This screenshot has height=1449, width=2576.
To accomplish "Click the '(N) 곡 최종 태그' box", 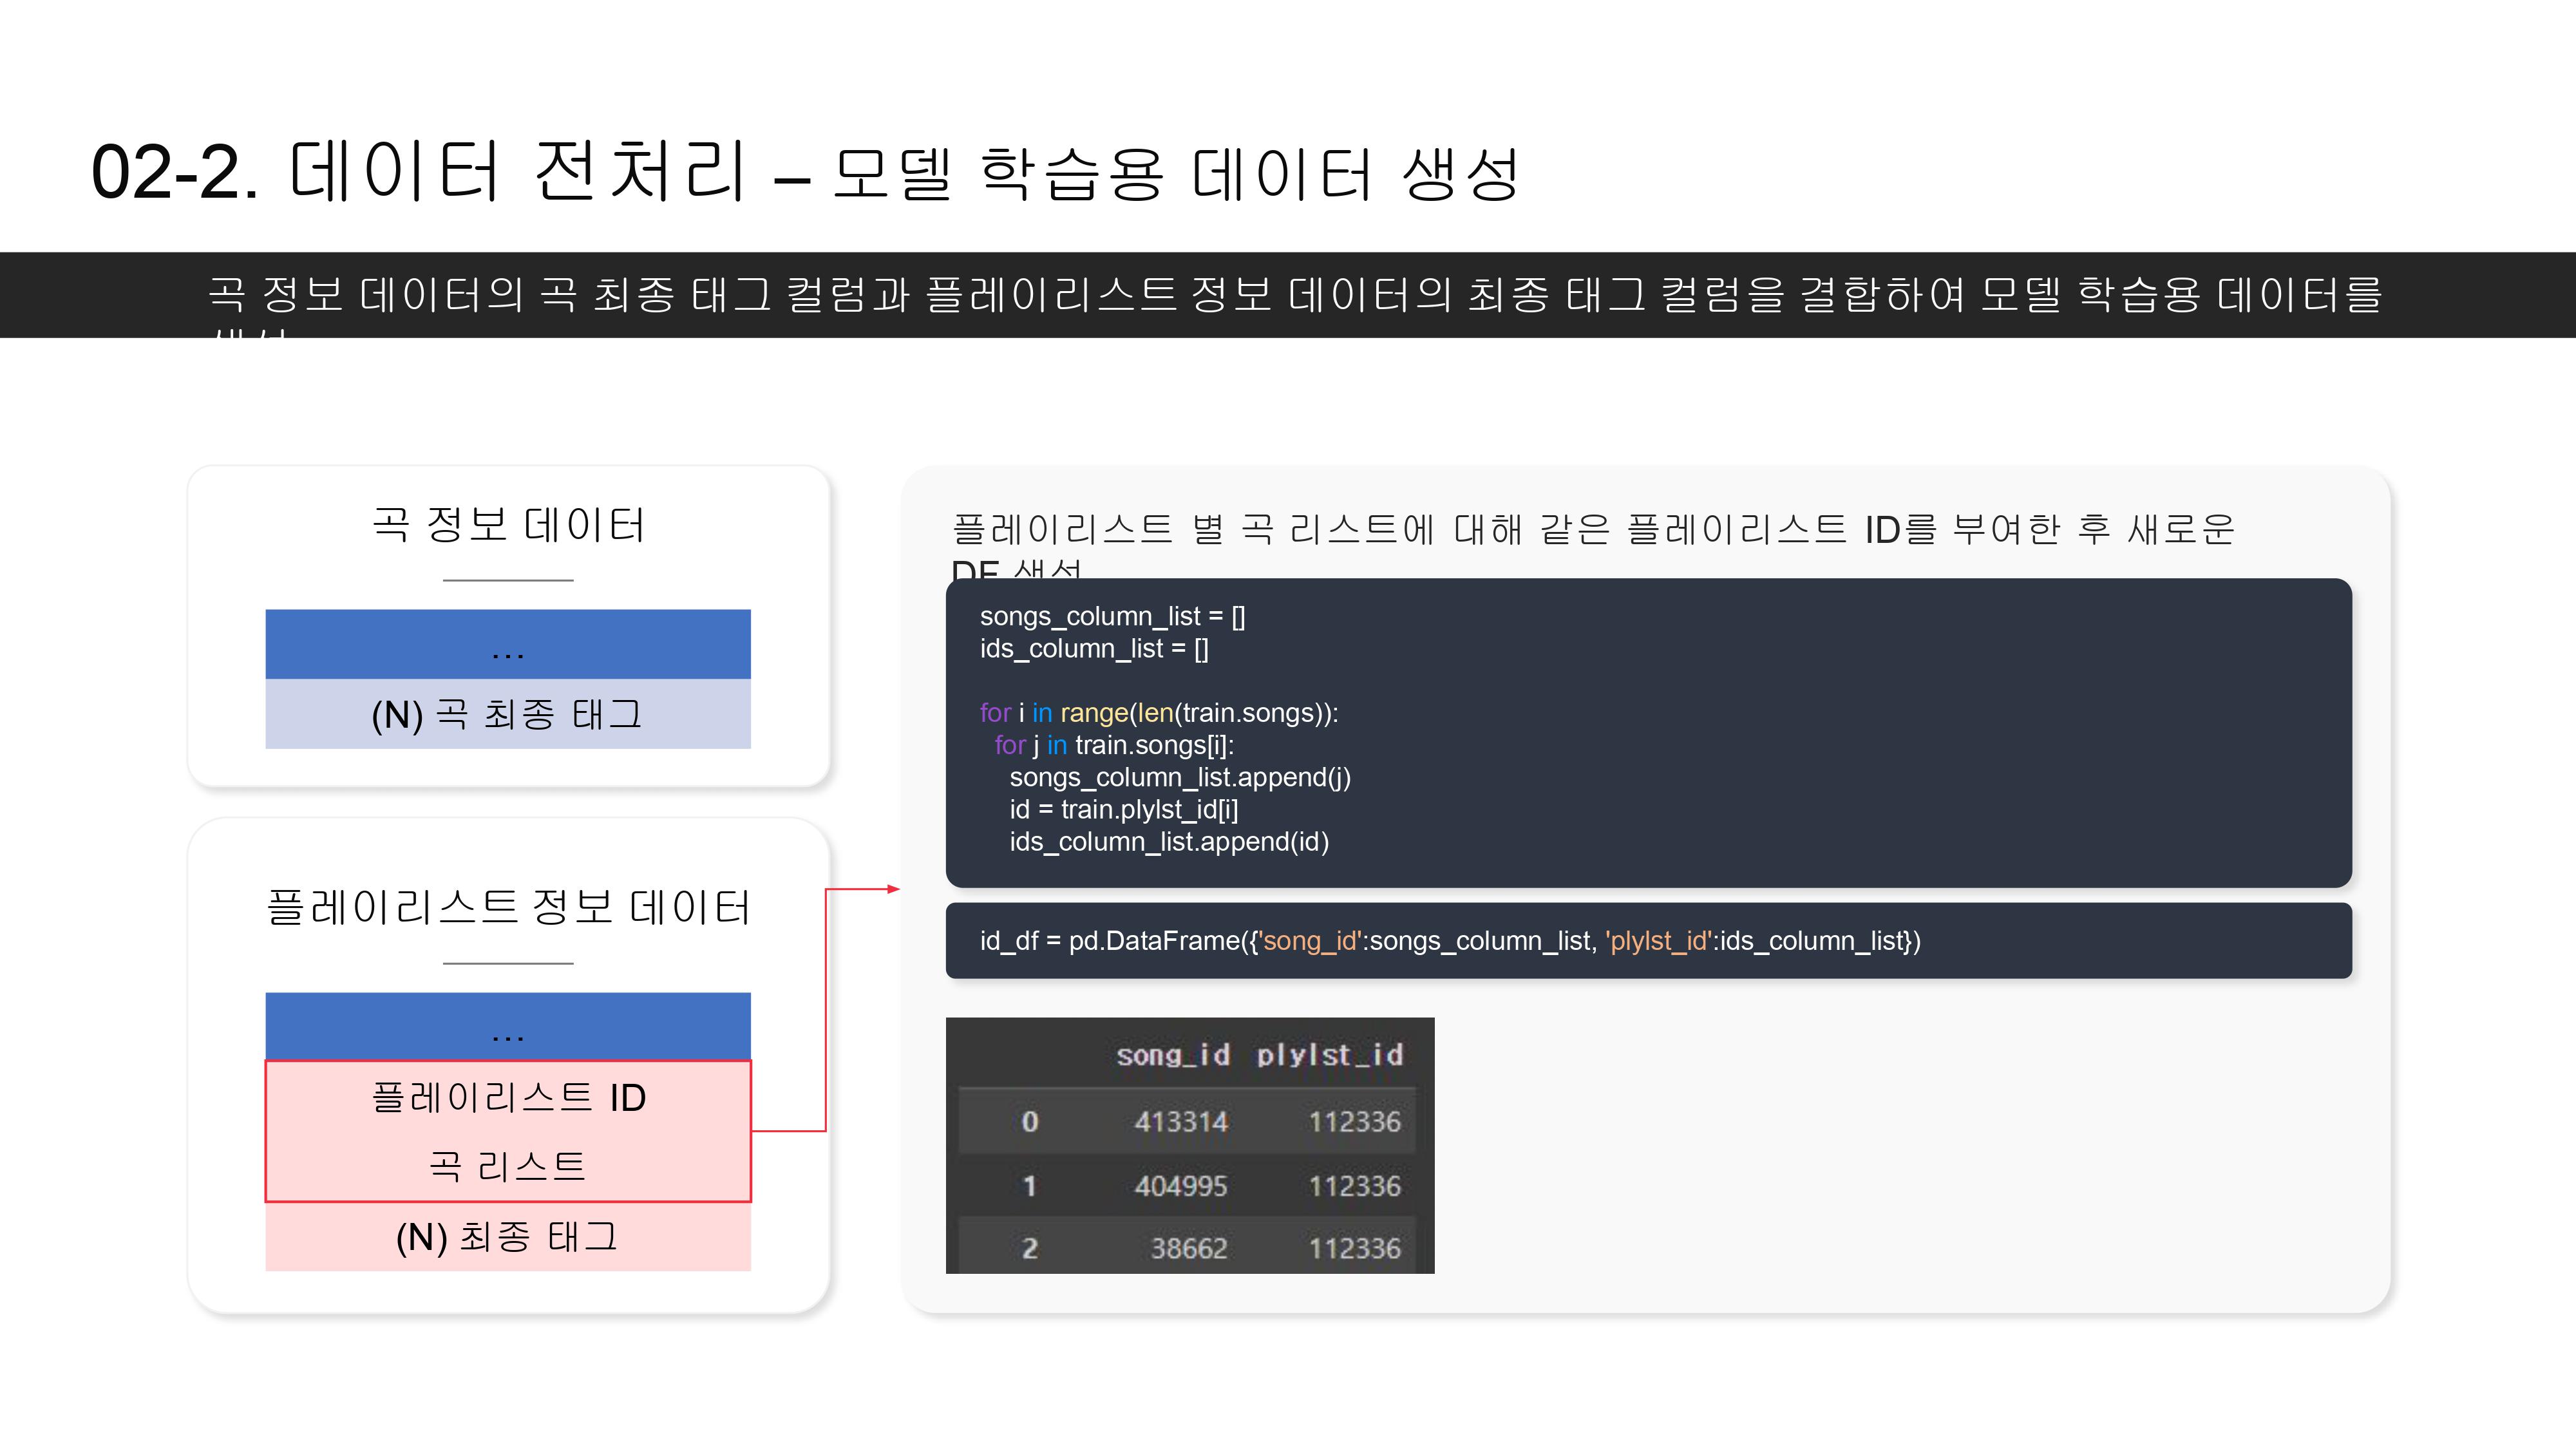I will [508, 714].
